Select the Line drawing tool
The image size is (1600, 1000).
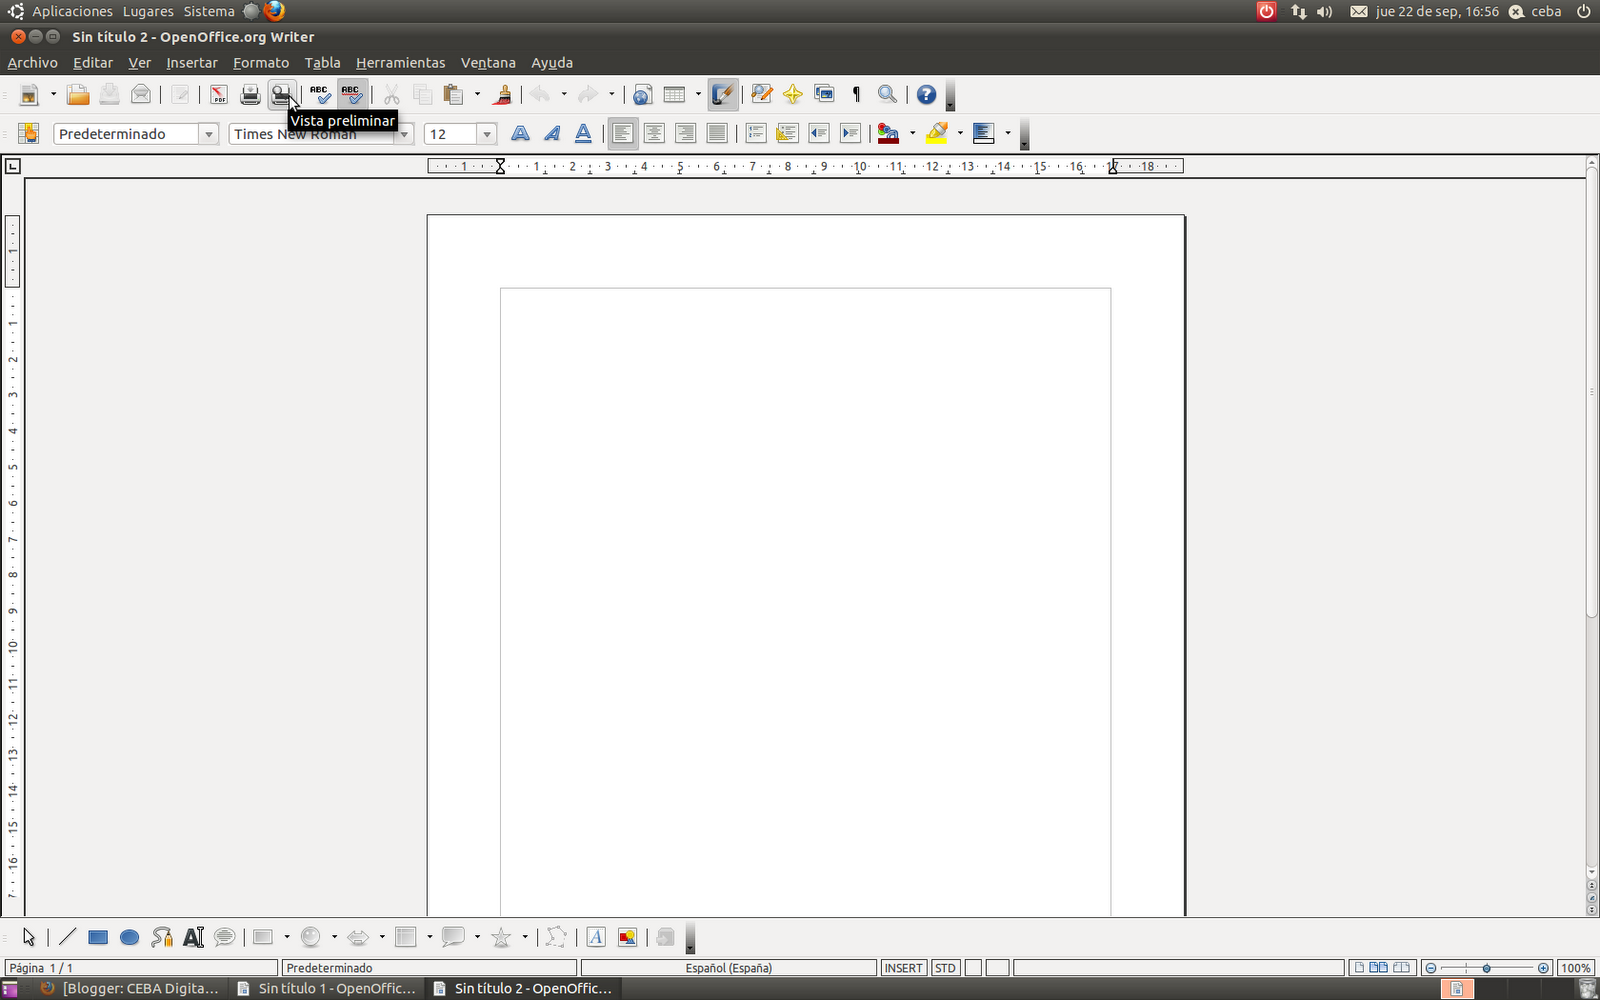click(67, 937)
